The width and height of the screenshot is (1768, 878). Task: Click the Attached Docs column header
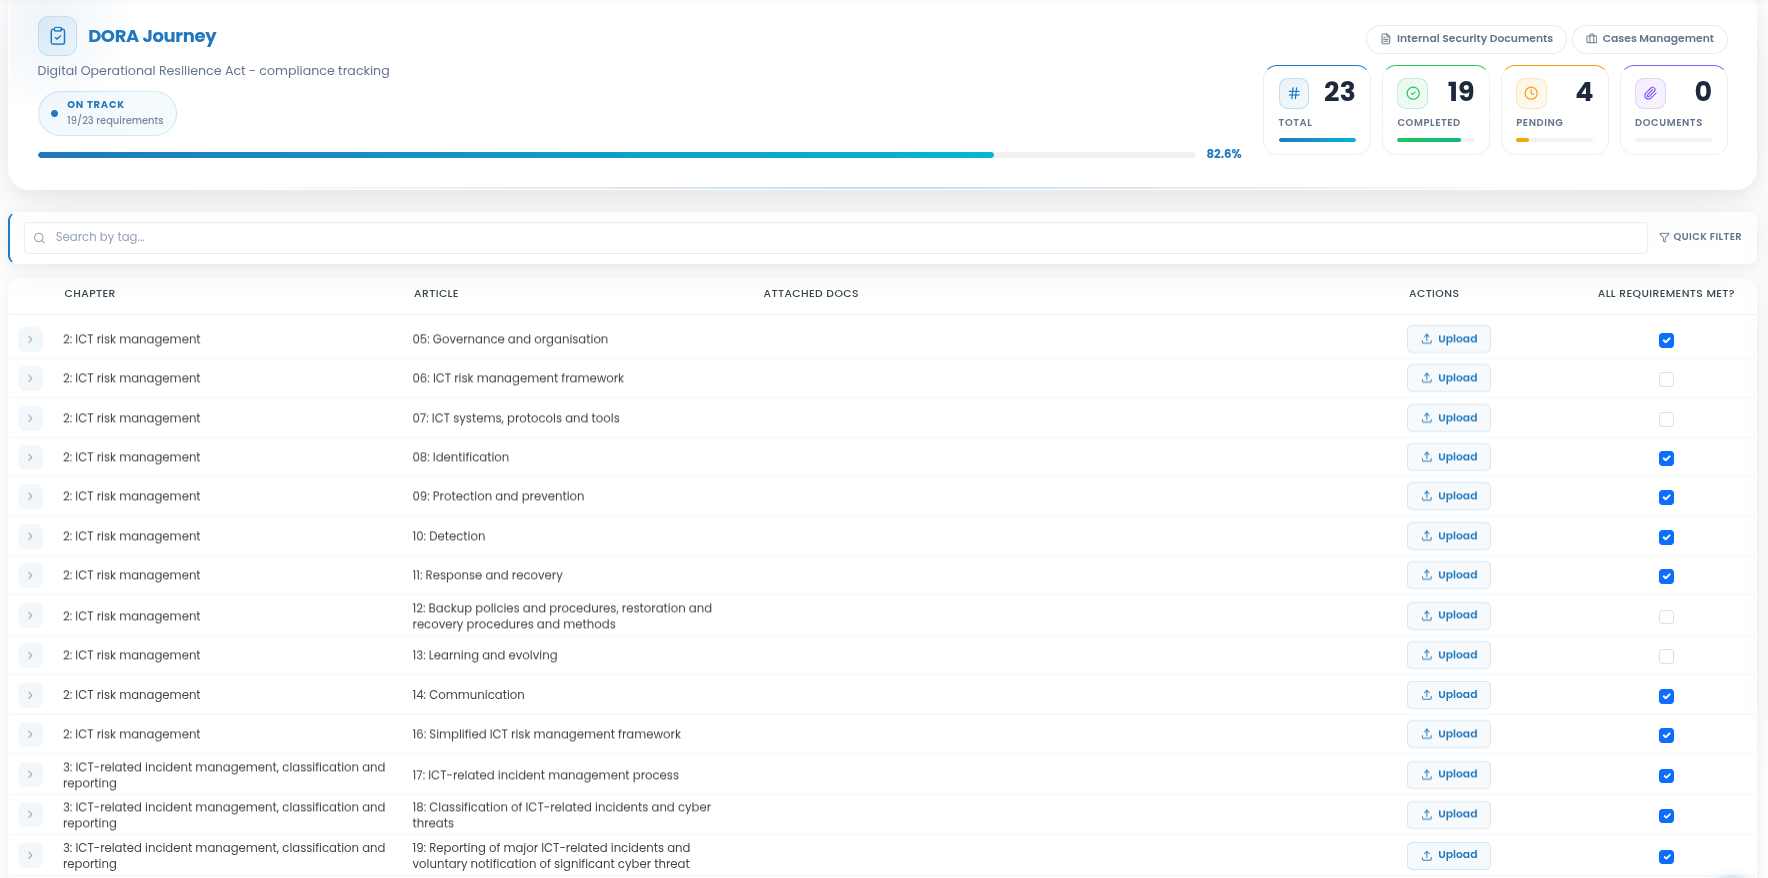pyautogui.click(x=811, y=294)
